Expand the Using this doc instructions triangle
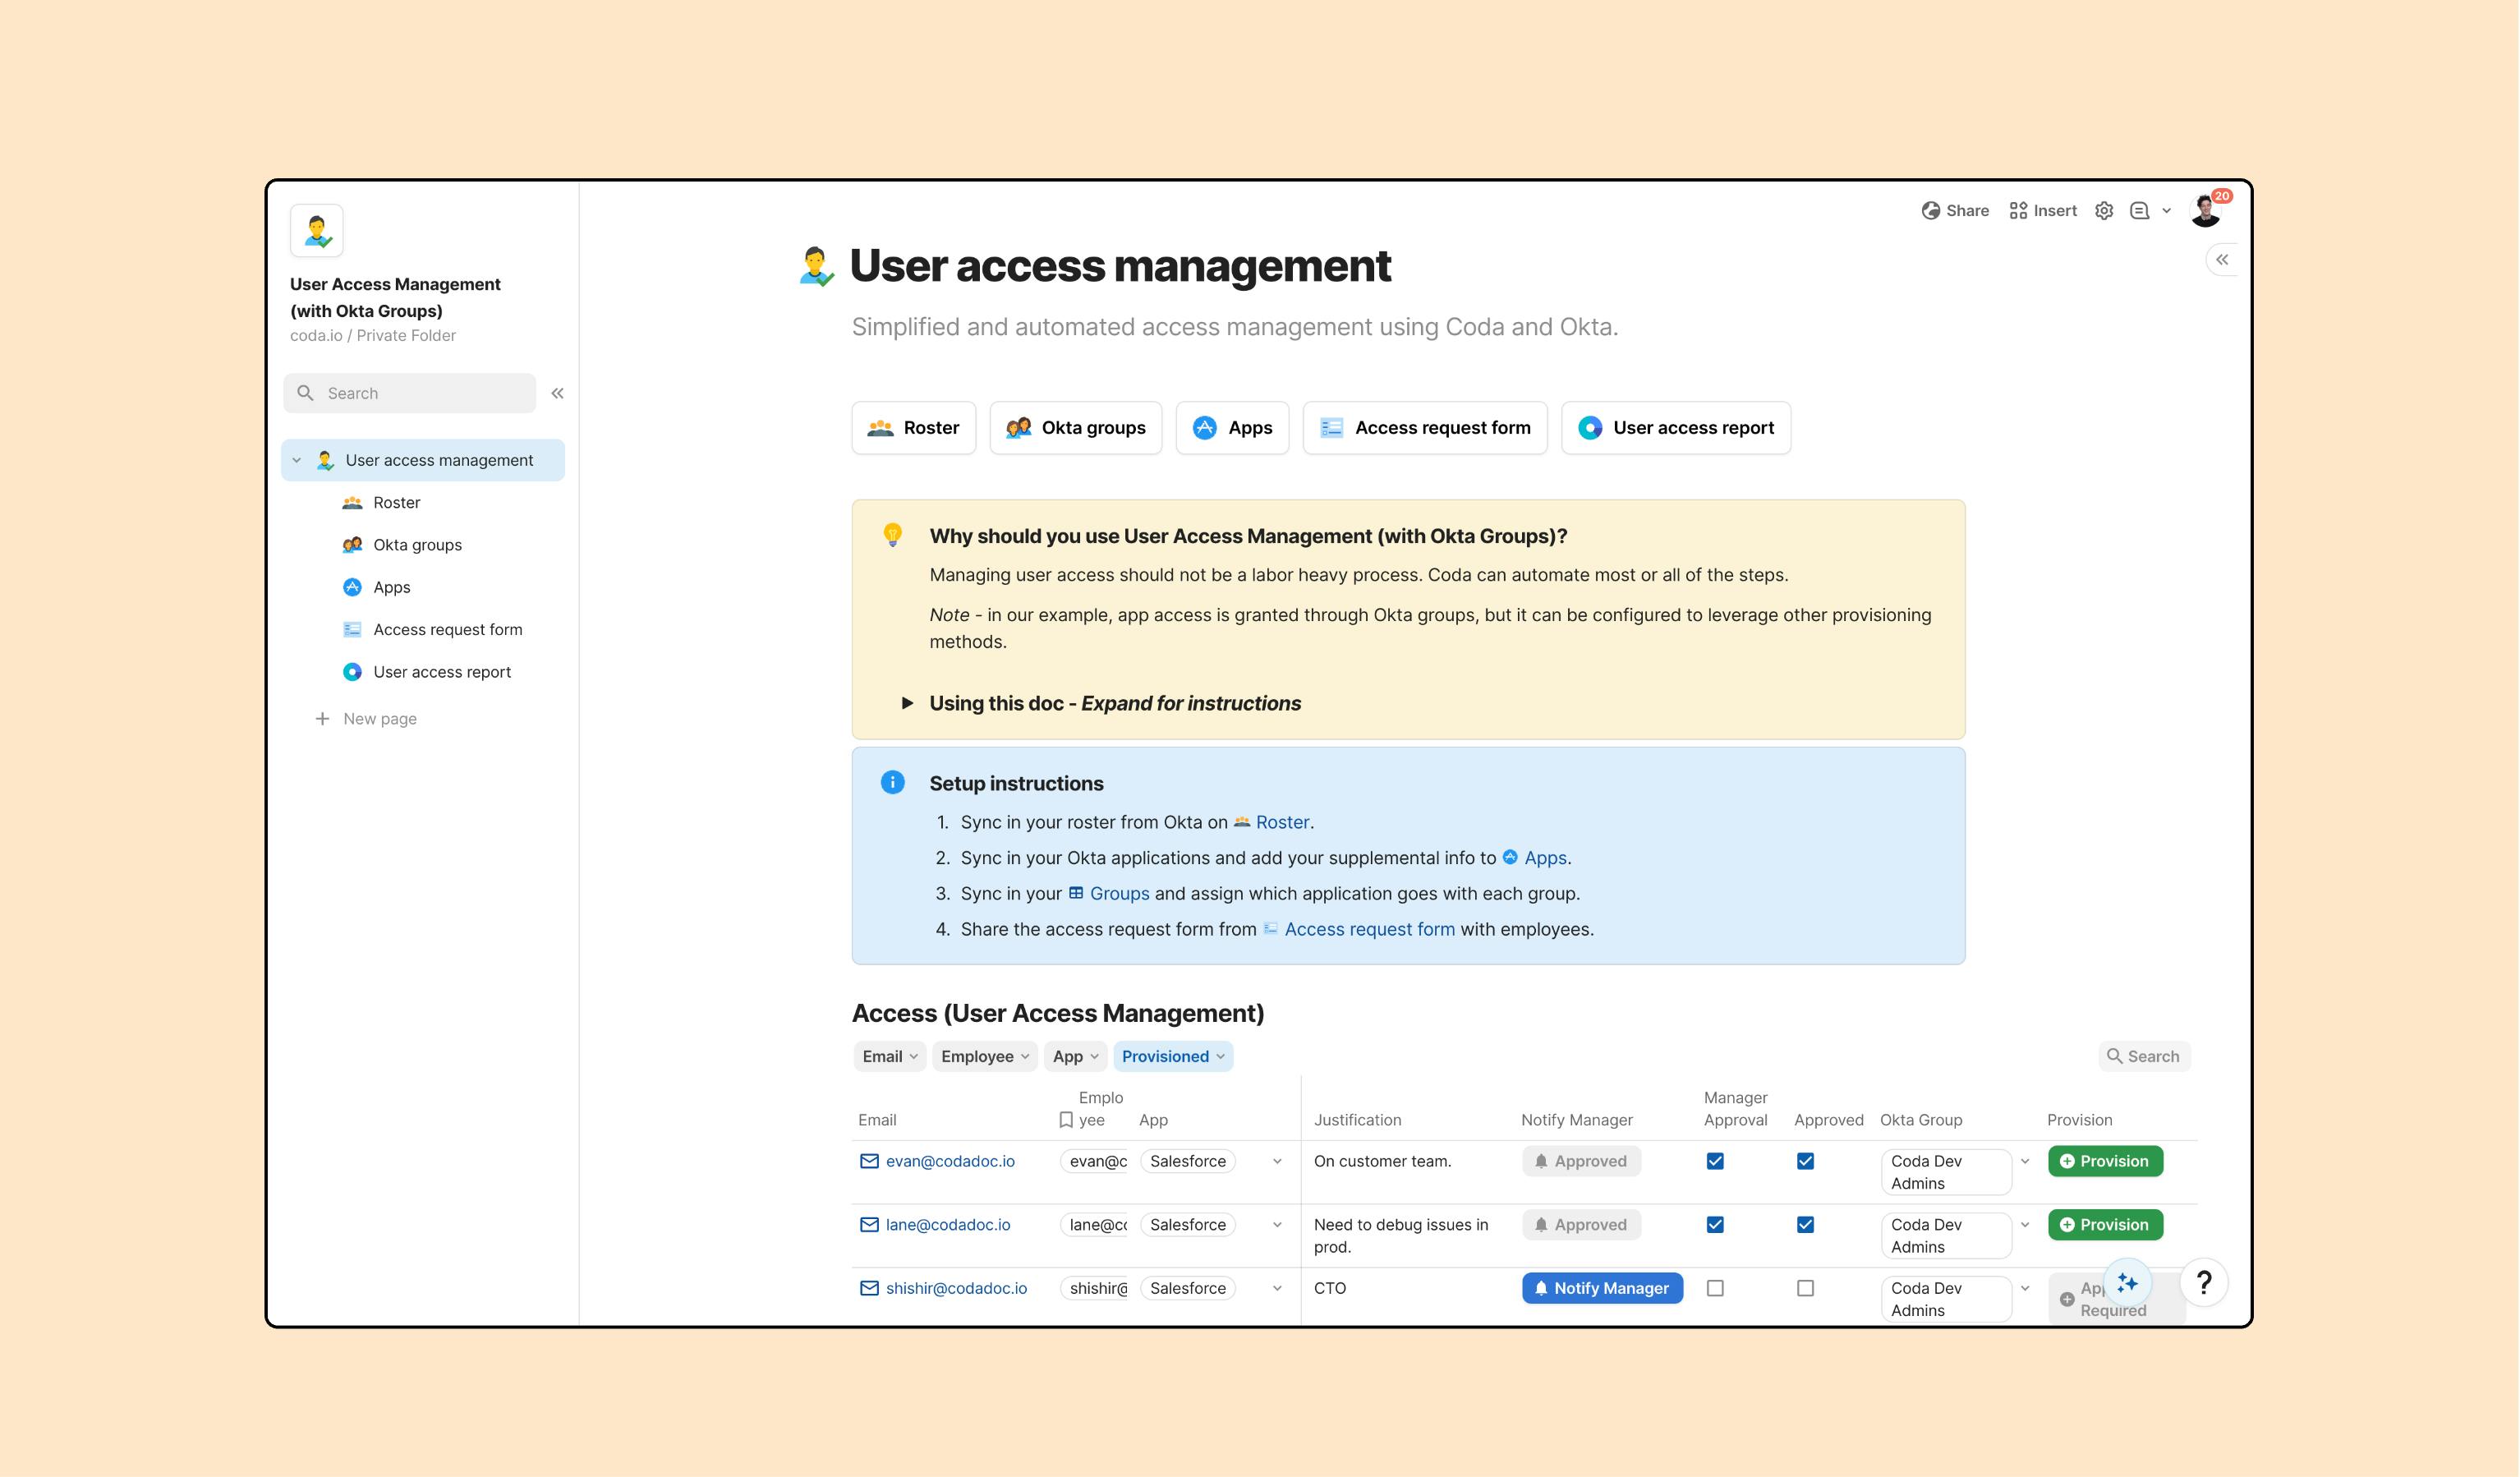The width and height of the screenshot is (2520, 1477). [907, 703]
